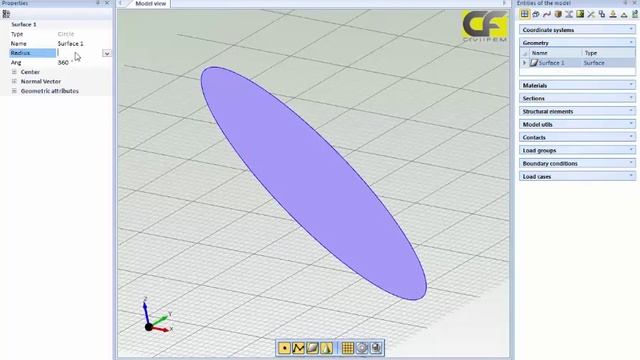The height and width of the screenshot is (360, 640).
Task: Toggle point display in Model view toolbar
Action: tap(284, 348)
